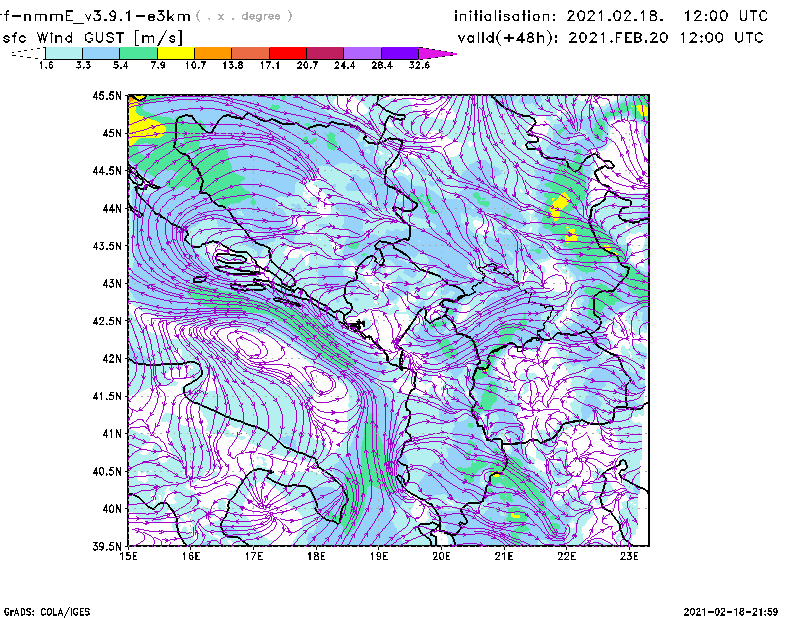Click the 42N latitude label
This screenshot has height=618, width=800.
pyautogui.click(x=112, y=359)
